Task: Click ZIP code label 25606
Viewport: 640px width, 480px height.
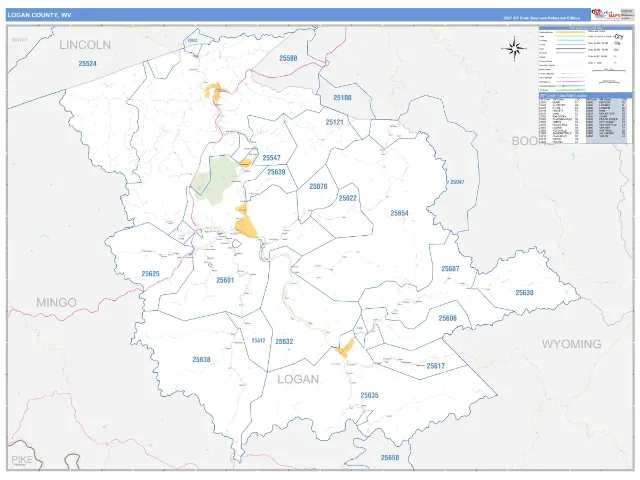Action: pyautogui.click(x=448, y=318)
